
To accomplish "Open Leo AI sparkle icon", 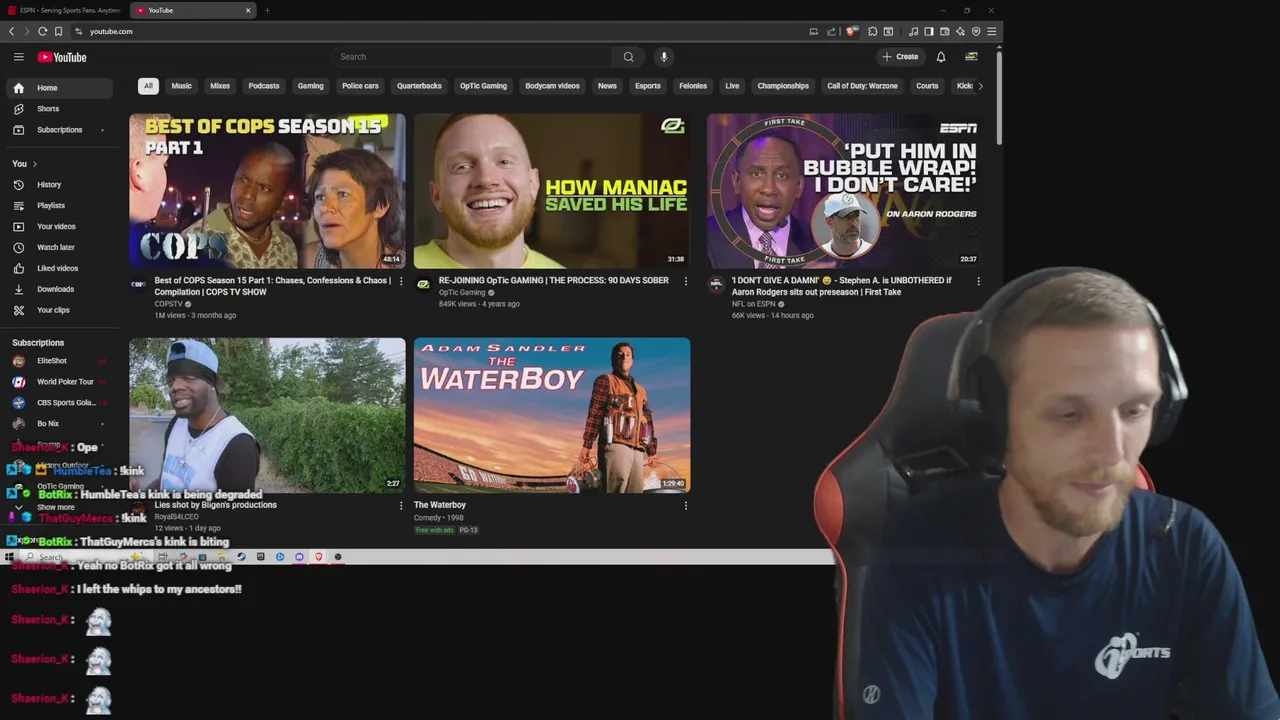I will [960, 31].
